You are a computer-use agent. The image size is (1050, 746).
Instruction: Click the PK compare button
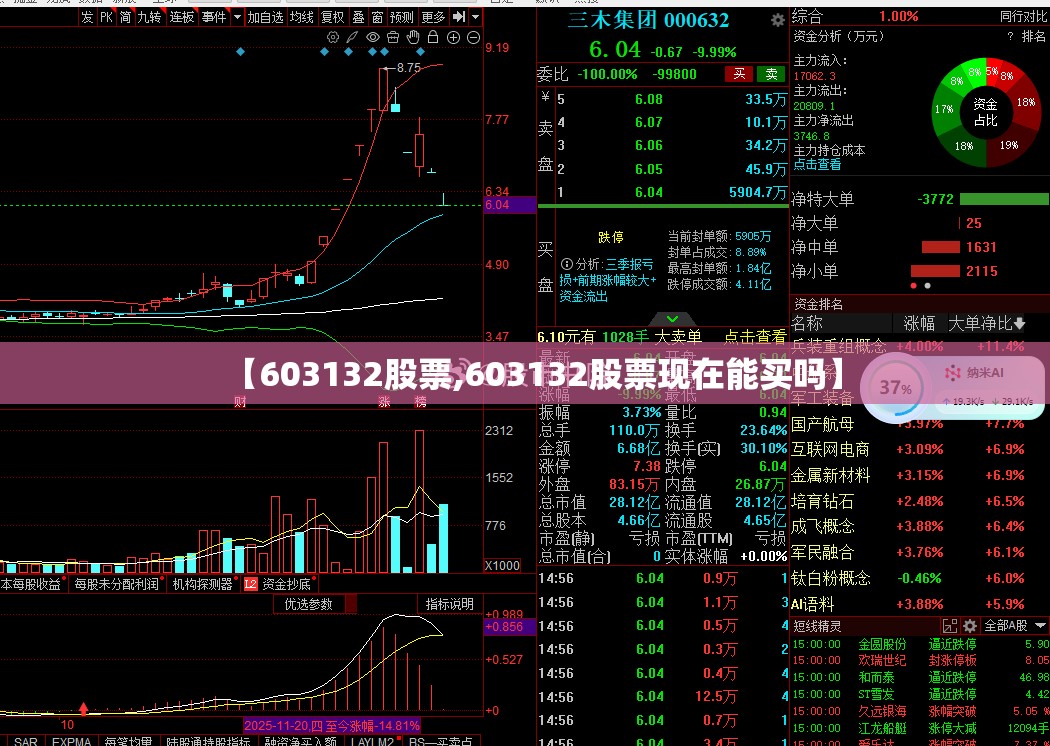(x=106, y=17)
